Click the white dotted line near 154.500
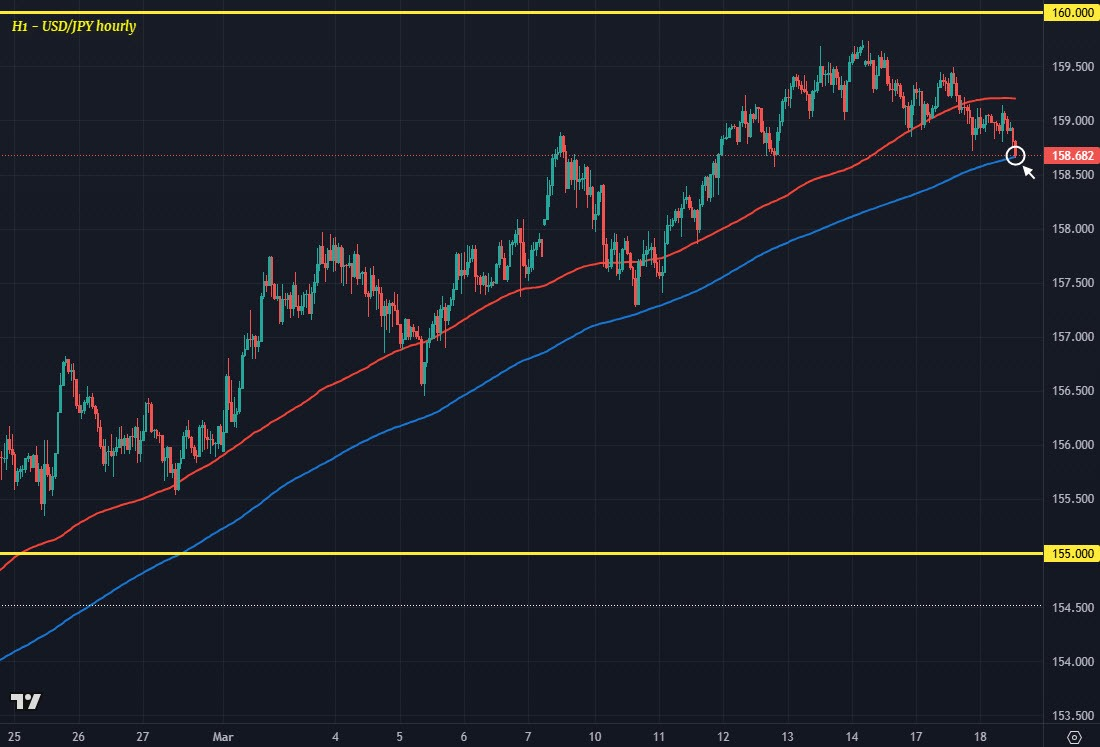Viewport: 1100px width, 747px height. [x=500, y=605]
